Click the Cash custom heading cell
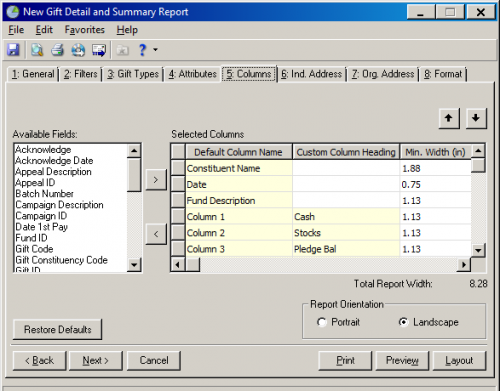 pos(346,217)
